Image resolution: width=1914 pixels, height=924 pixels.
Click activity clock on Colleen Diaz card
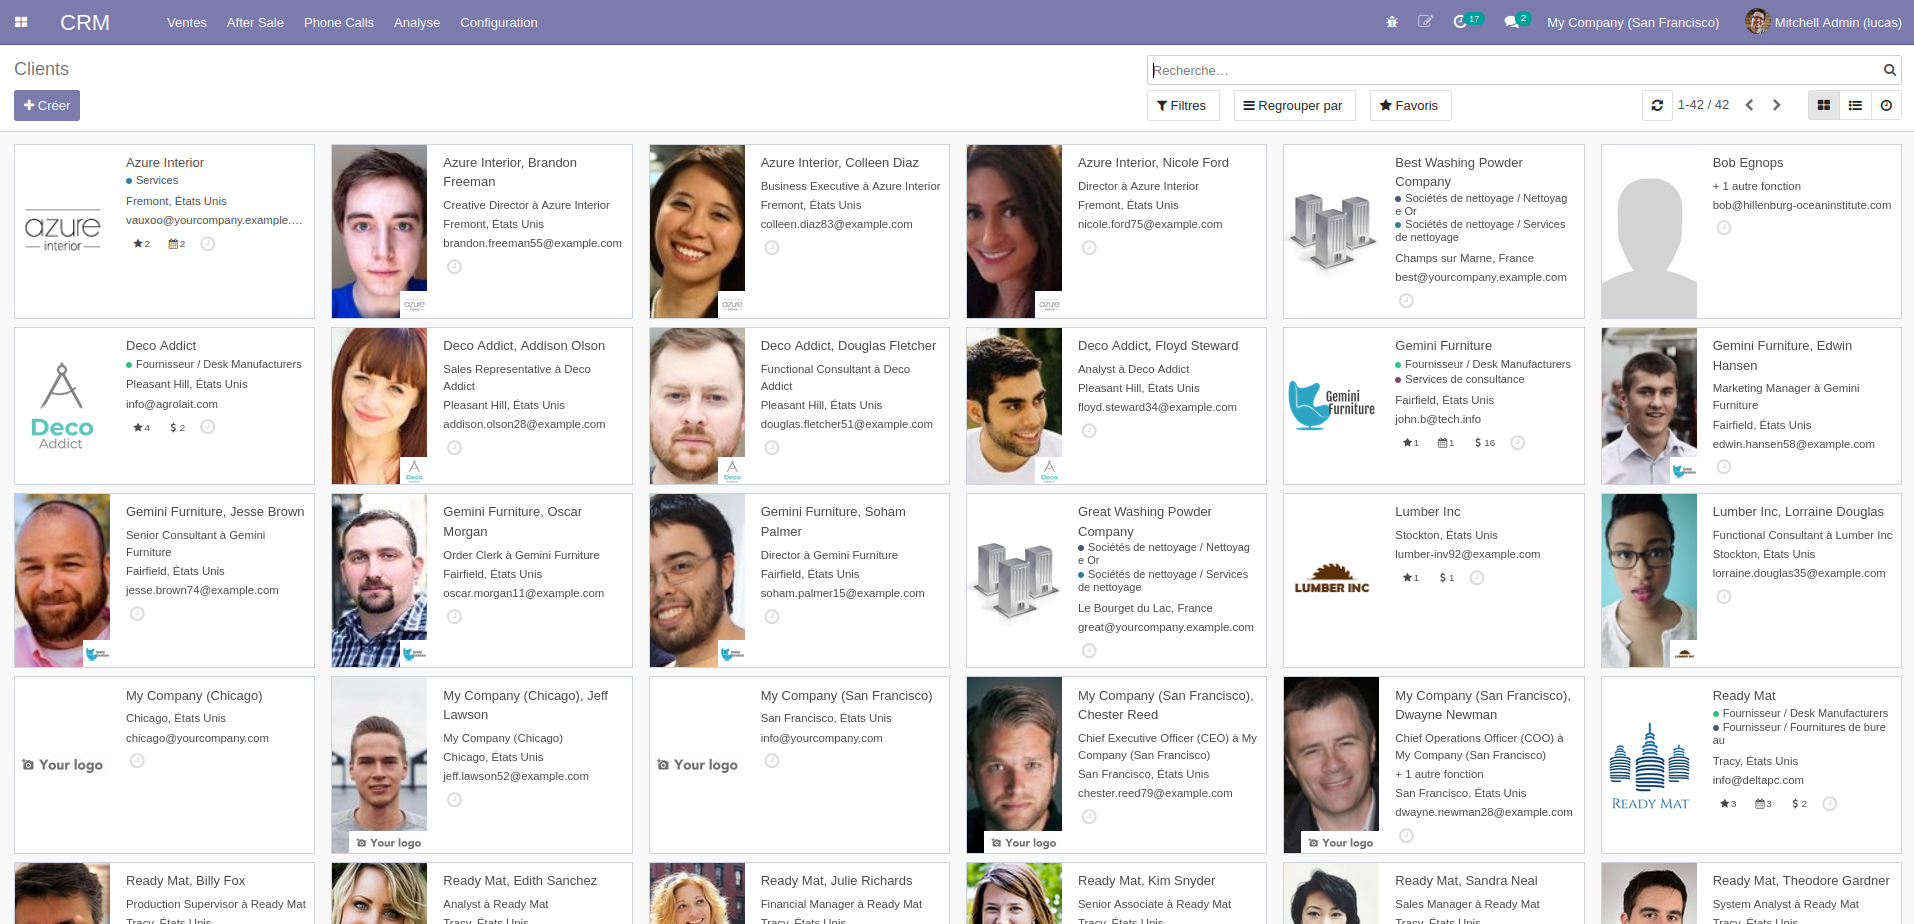pyautogui.click(x=772, y=248)
